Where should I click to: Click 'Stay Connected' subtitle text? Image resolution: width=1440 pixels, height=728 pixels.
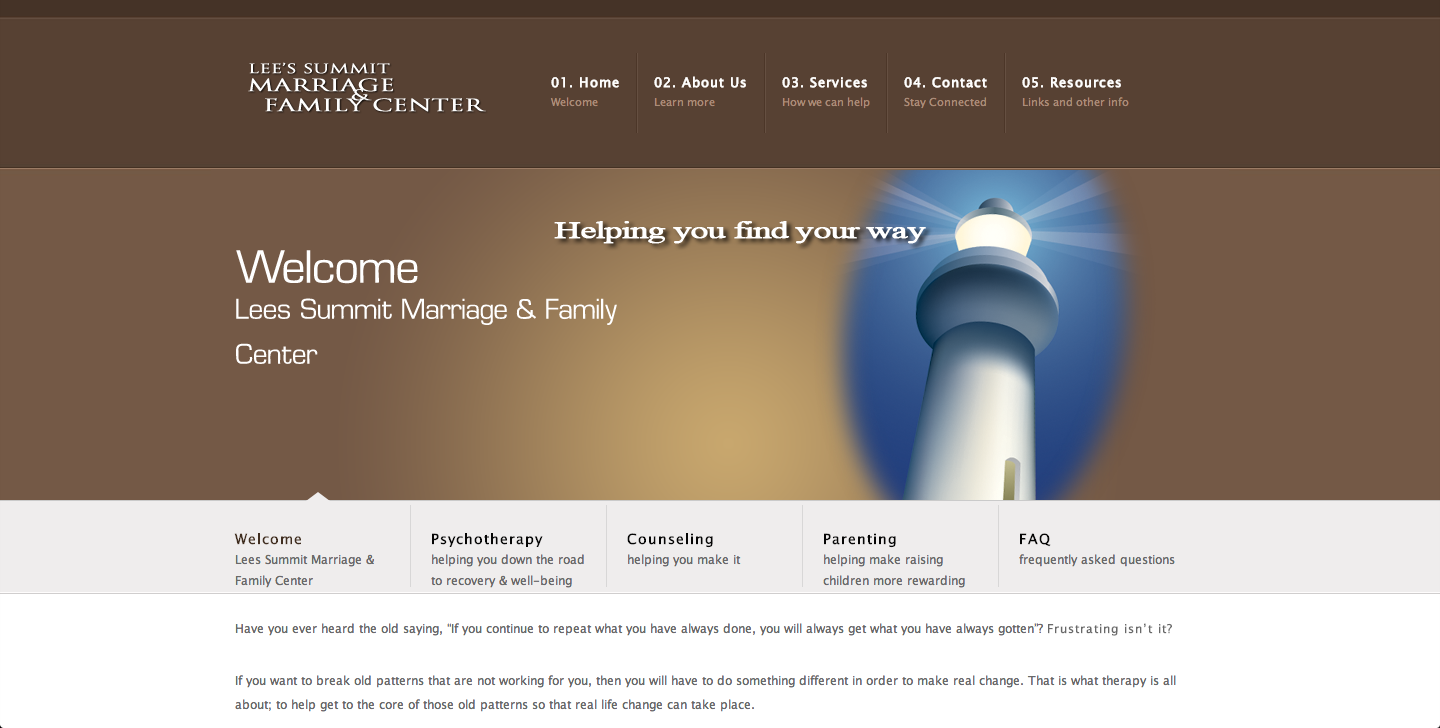pyautogui.click(x=945, y=102)
